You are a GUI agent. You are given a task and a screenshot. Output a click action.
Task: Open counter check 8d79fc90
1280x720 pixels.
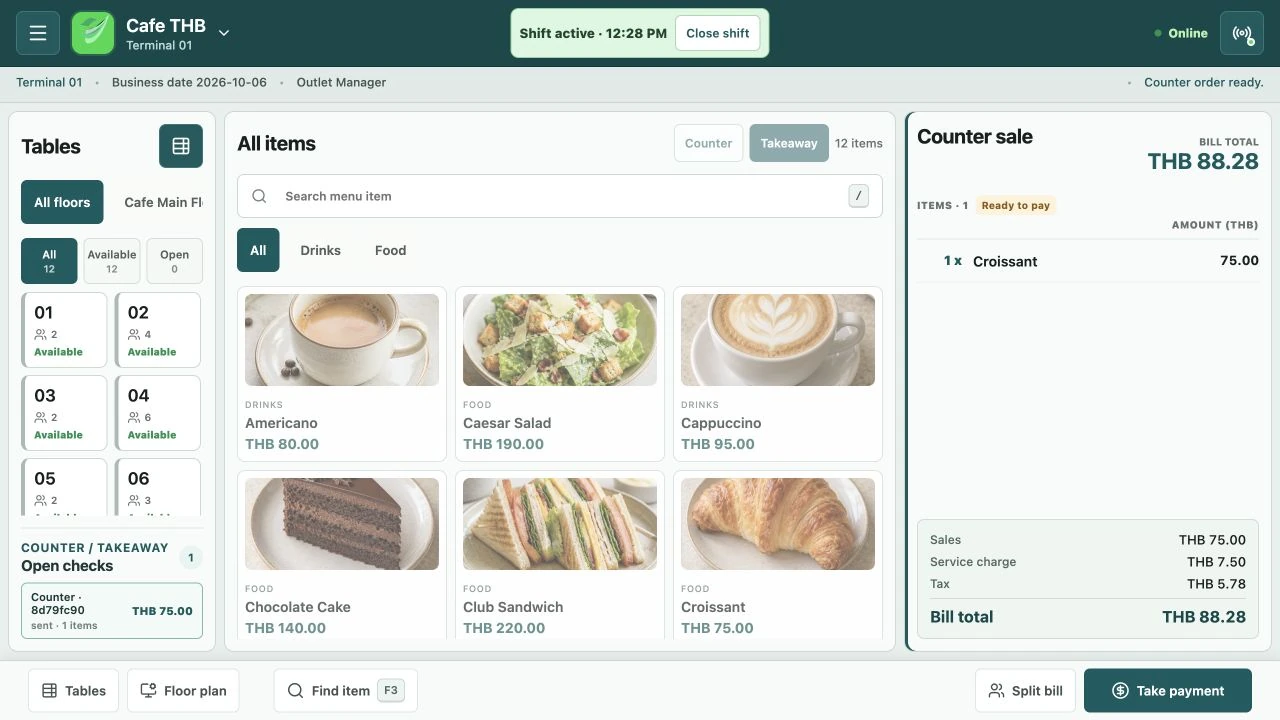coord(112,611)
